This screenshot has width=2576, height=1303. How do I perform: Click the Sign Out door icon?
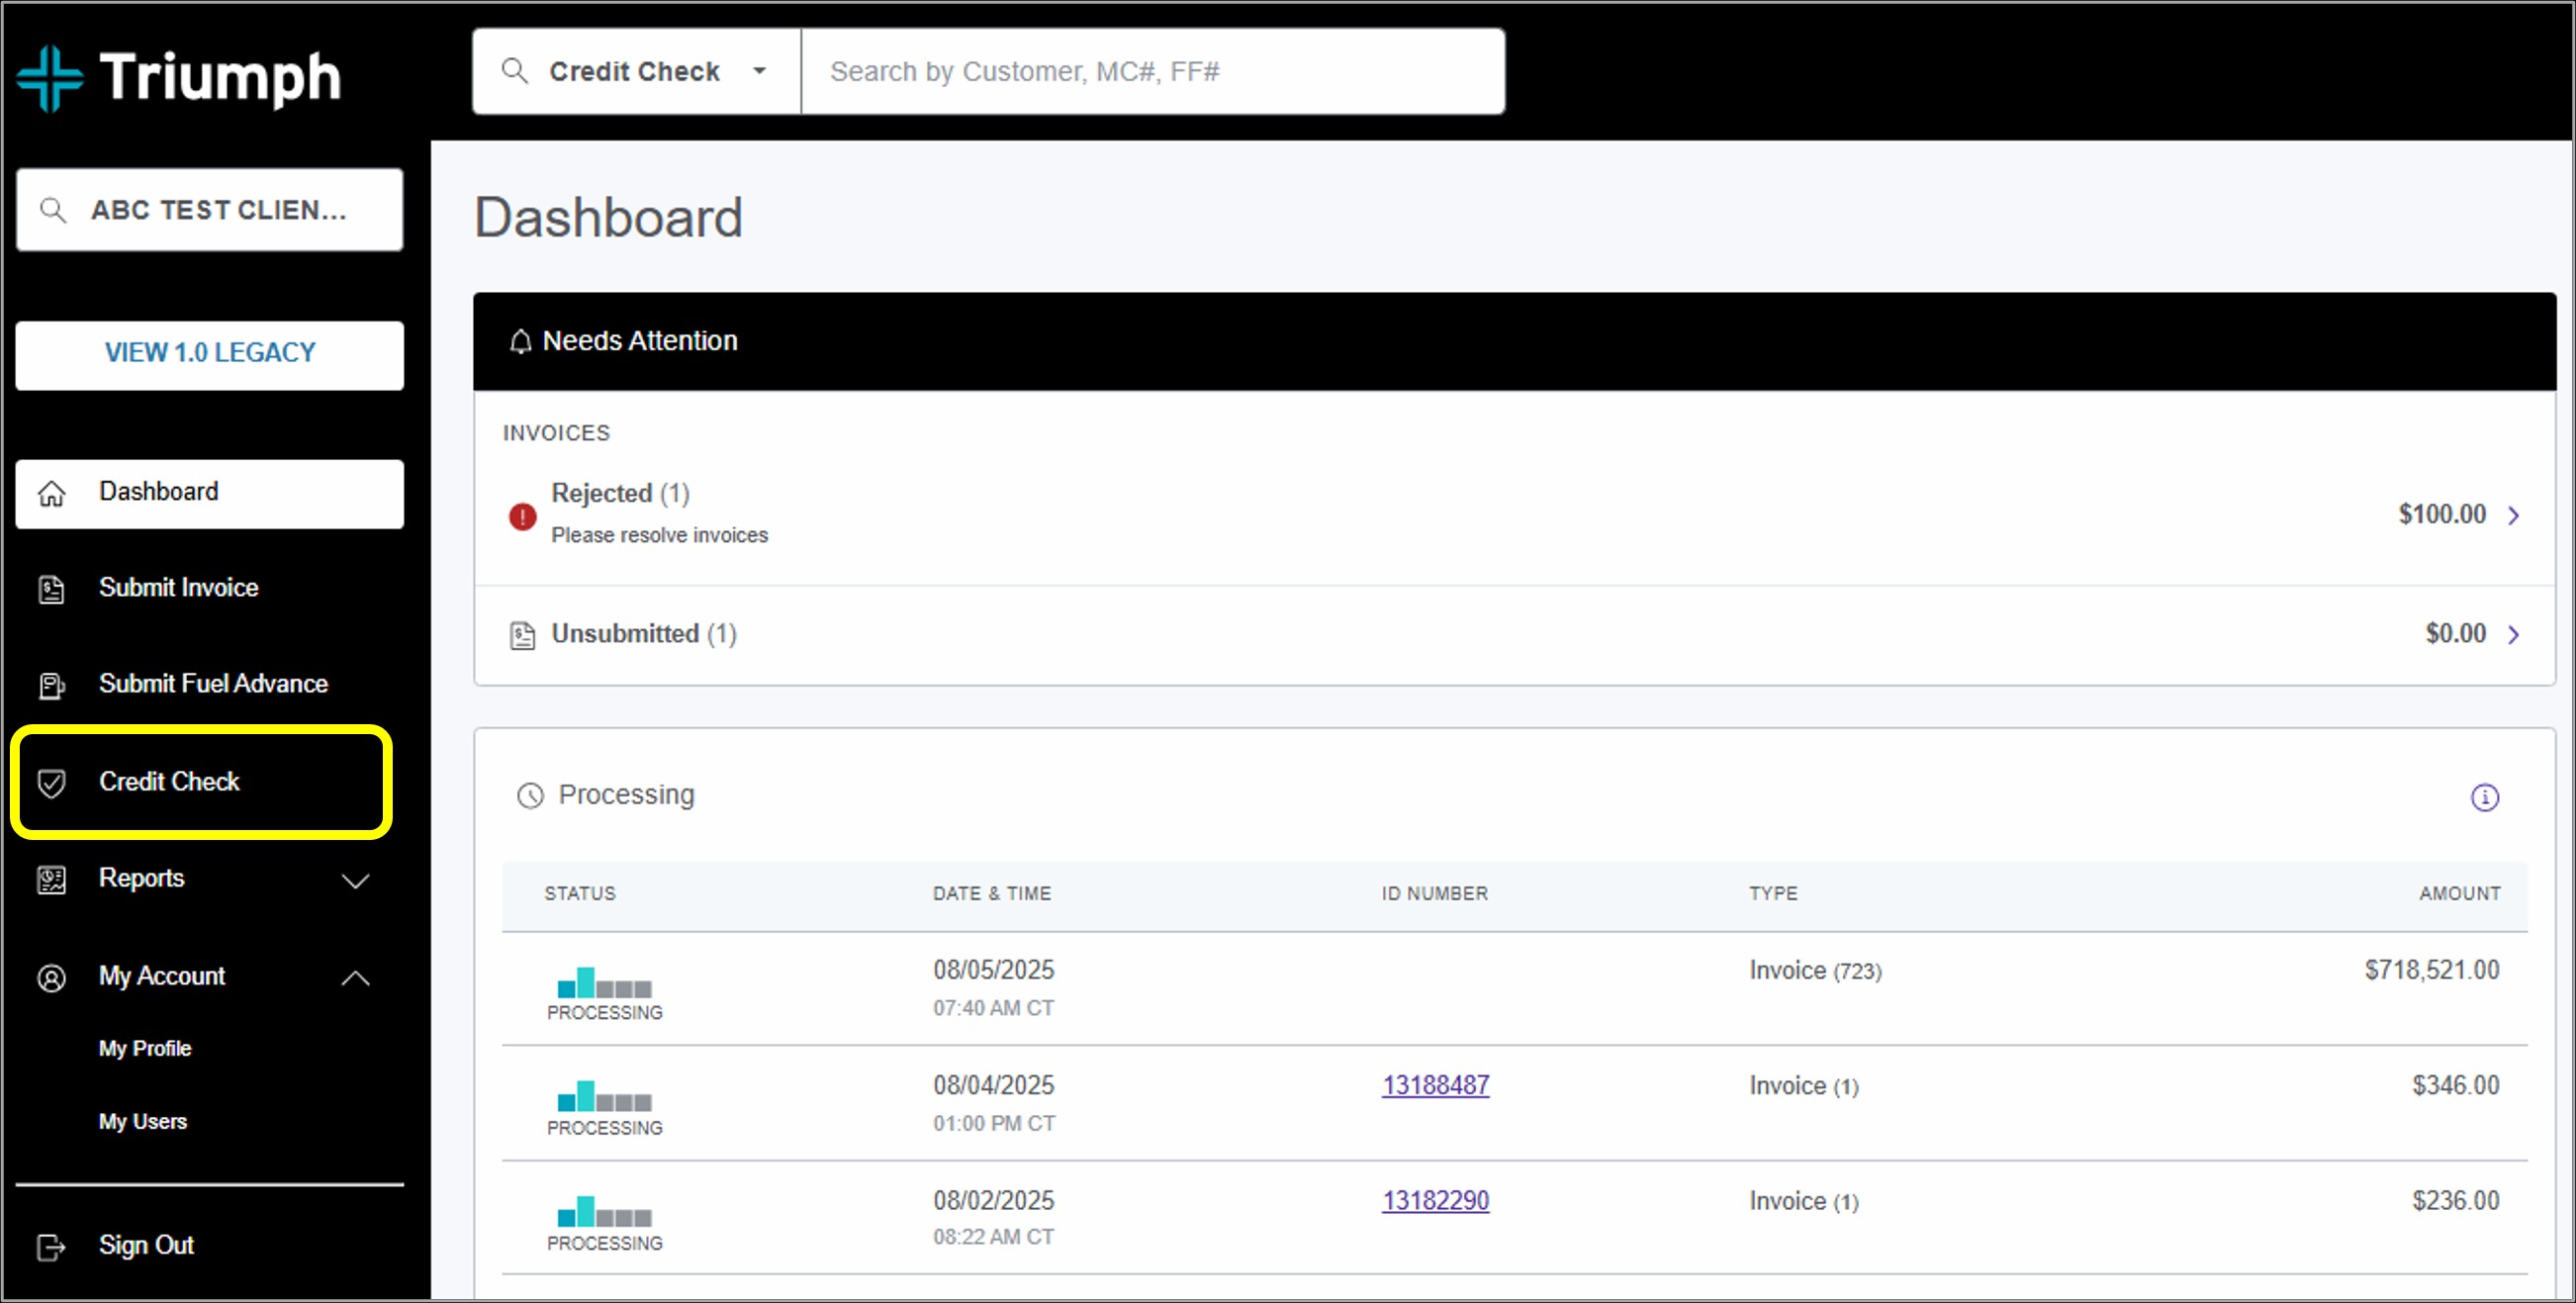pos(51,1247)
